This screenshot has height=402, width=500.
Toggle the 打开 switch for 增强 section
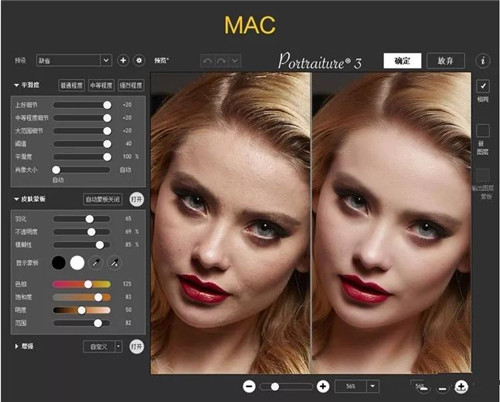click(137, 347)
